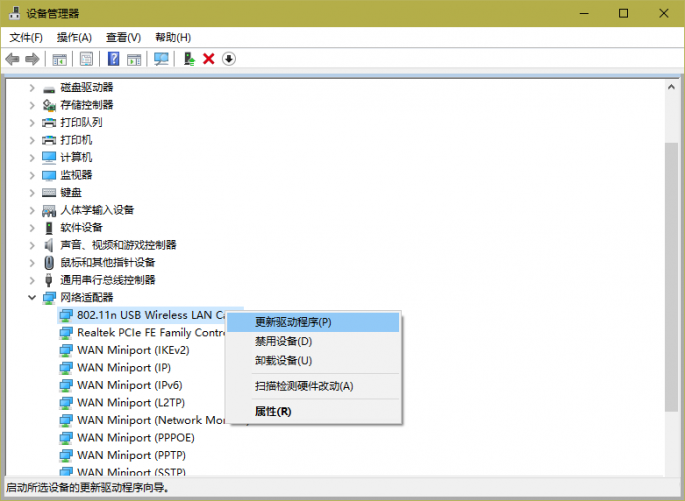Expand the 磁盘驱动器 node
This screenshot has height=501, width=685.
coord(32,88)
